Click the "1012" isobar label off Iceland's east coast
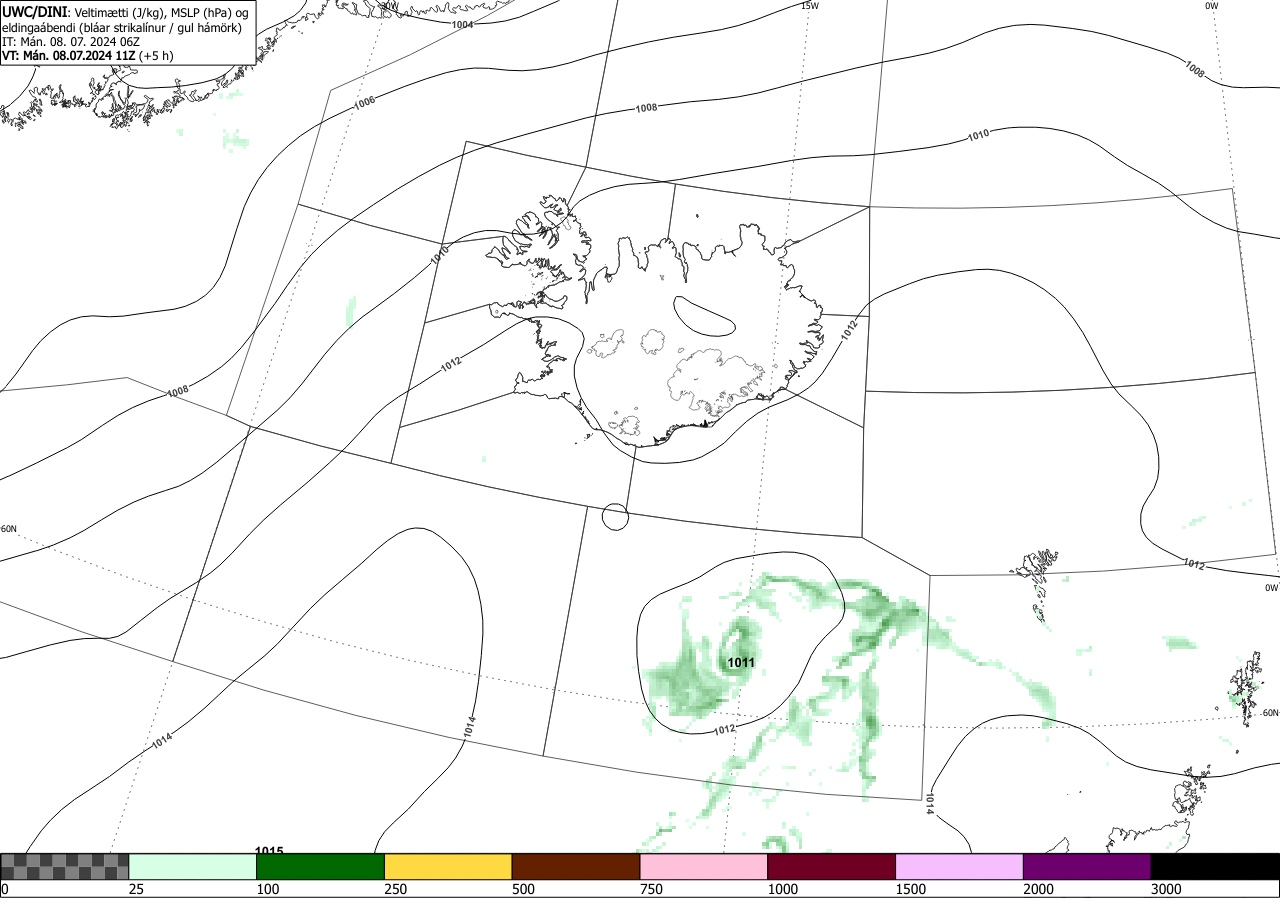 click(849, 329)
